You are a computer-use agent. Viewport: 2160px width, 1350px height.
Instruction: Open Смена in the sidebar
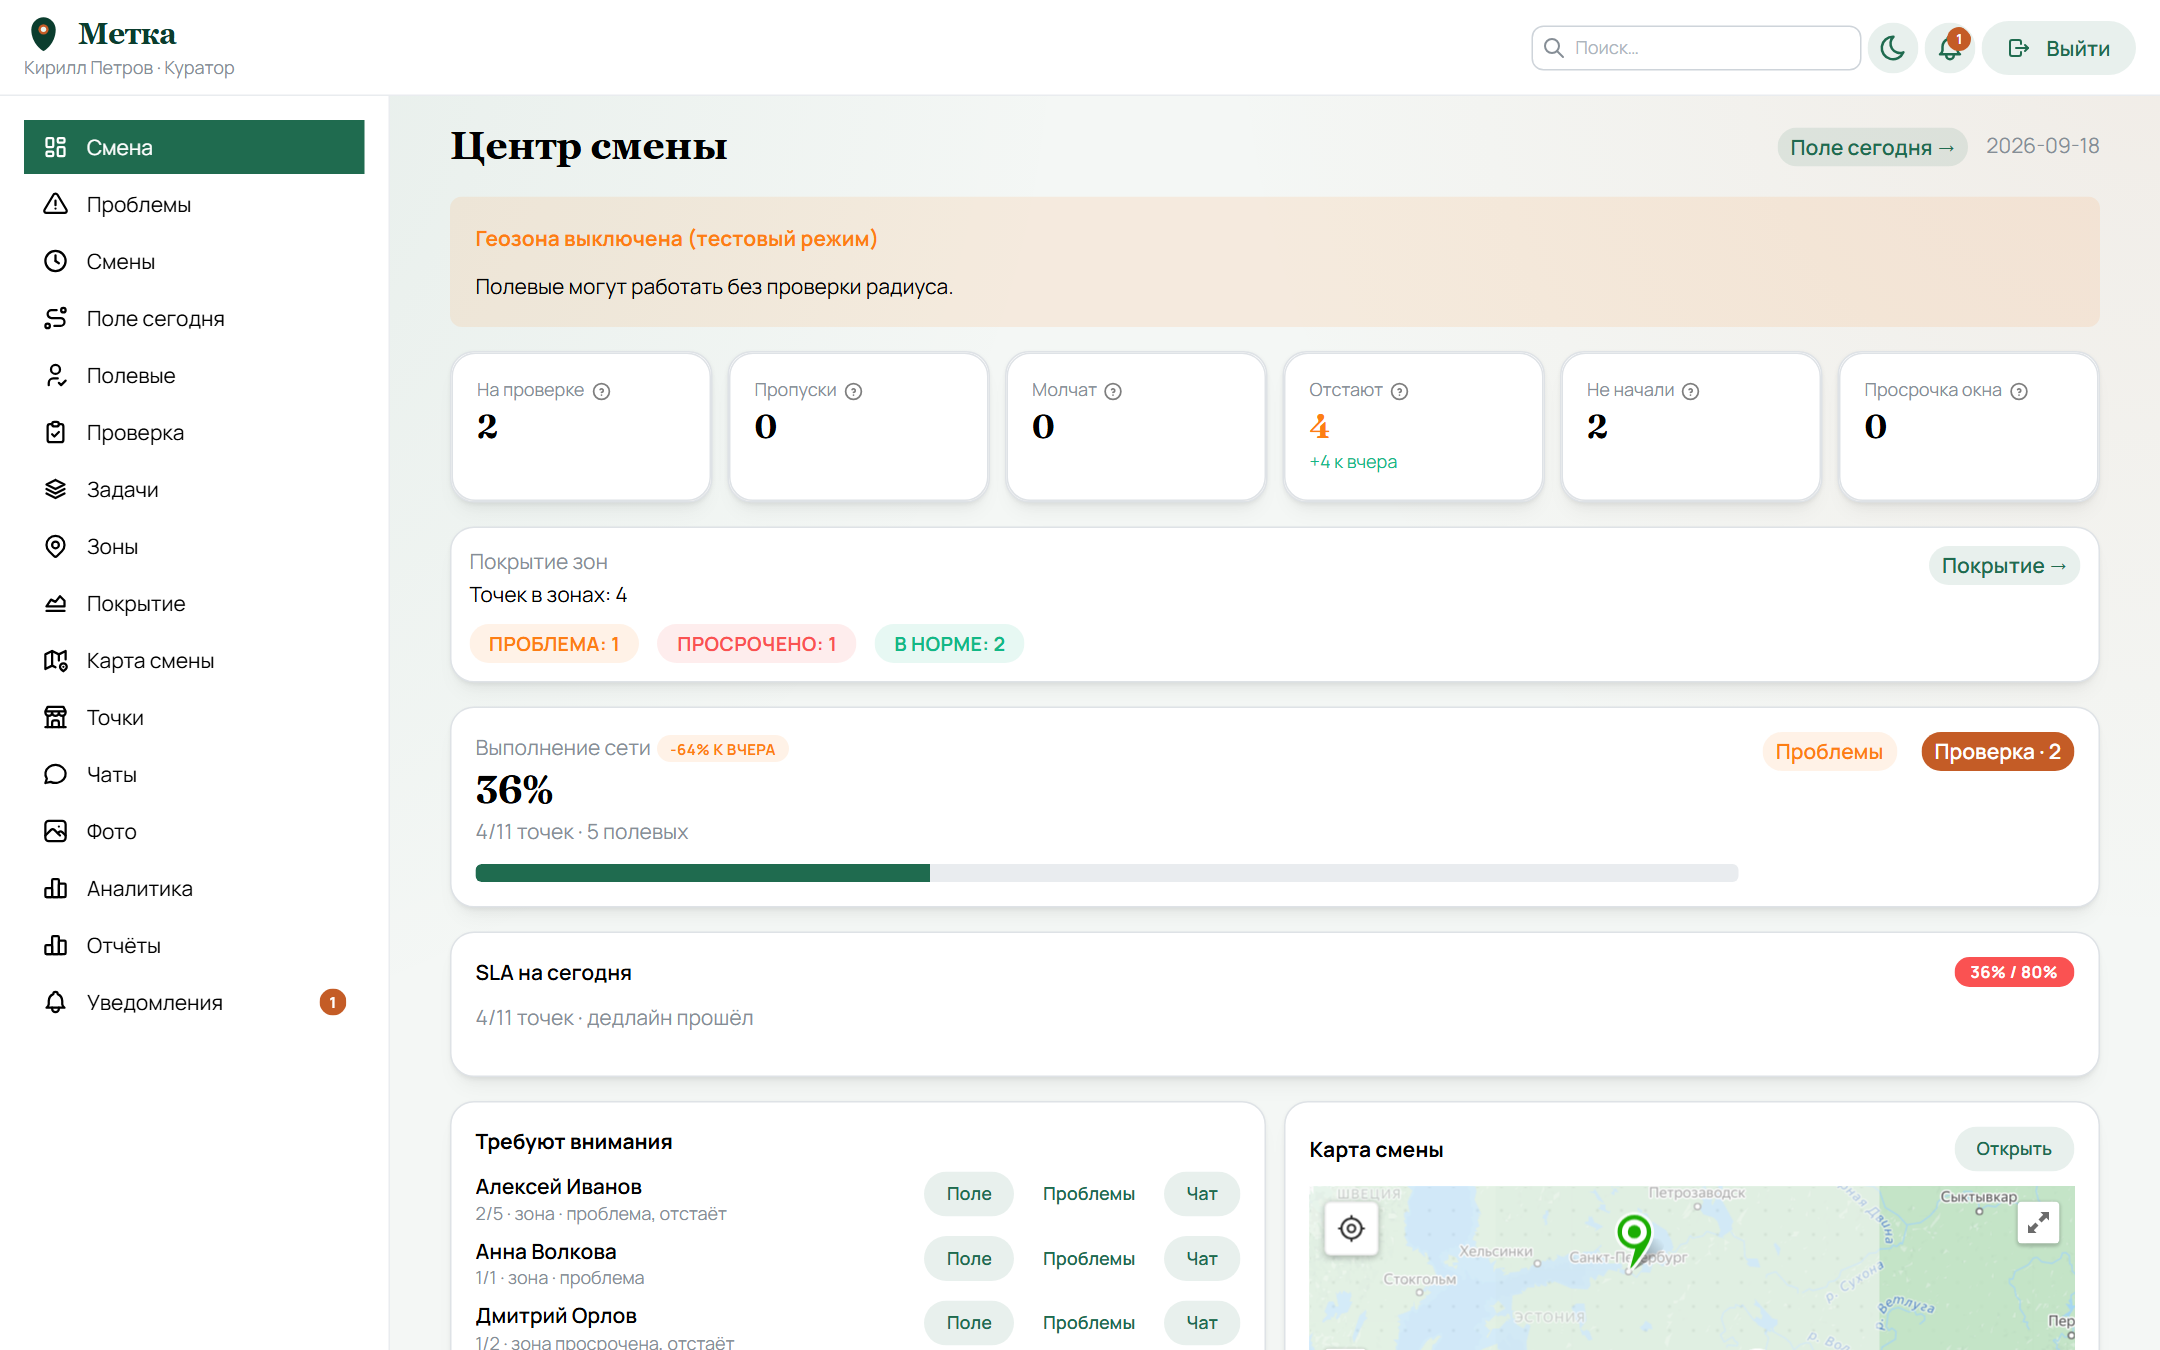point(194,147)
